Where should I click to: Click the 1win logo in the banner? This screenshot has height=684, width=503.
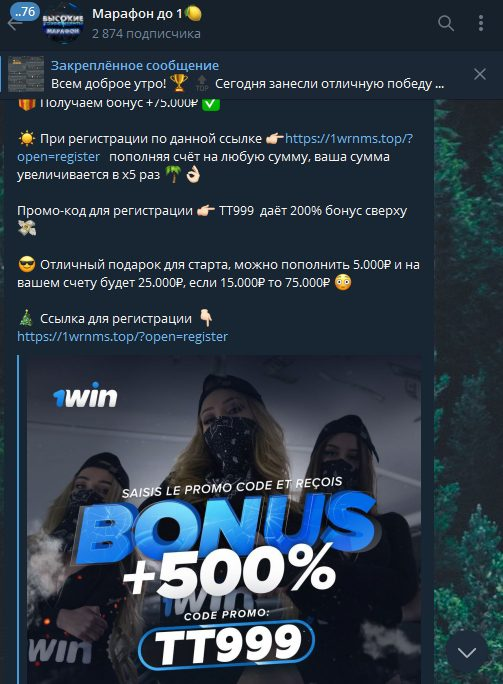(86, 395)
